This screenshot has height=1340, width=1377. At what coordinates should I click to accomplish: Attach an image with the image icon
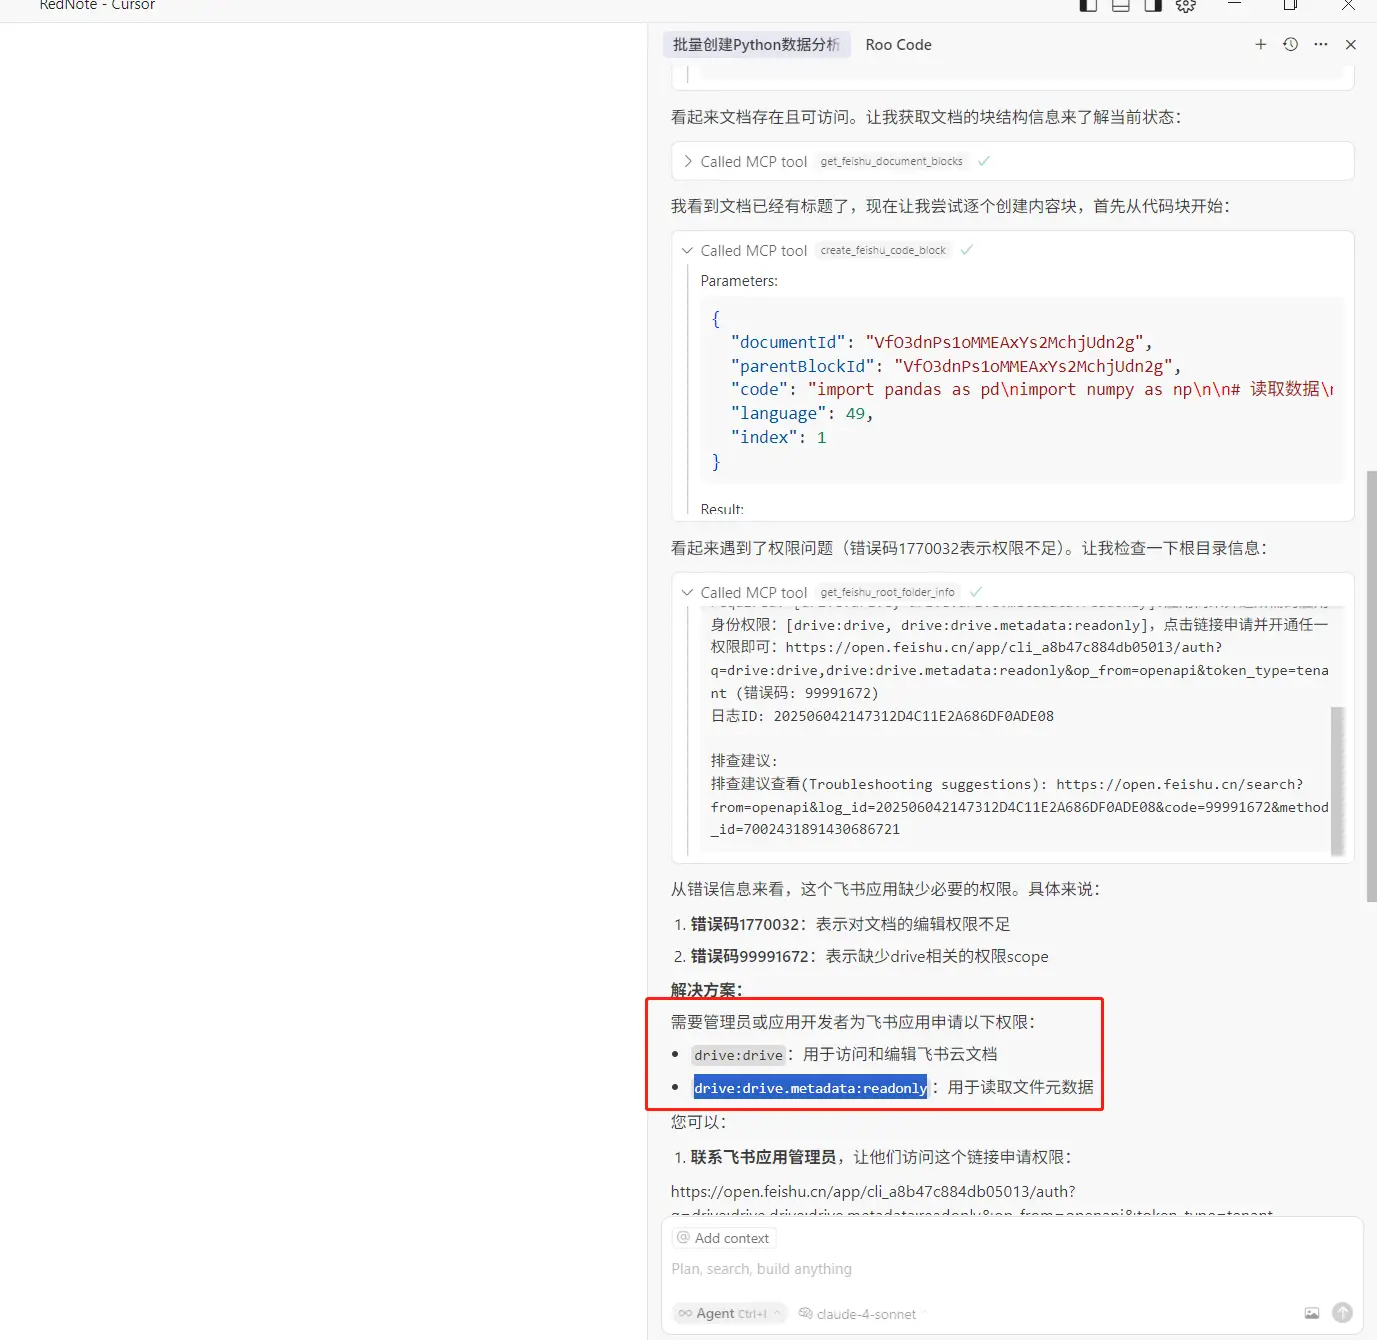click(1312, 1313)
